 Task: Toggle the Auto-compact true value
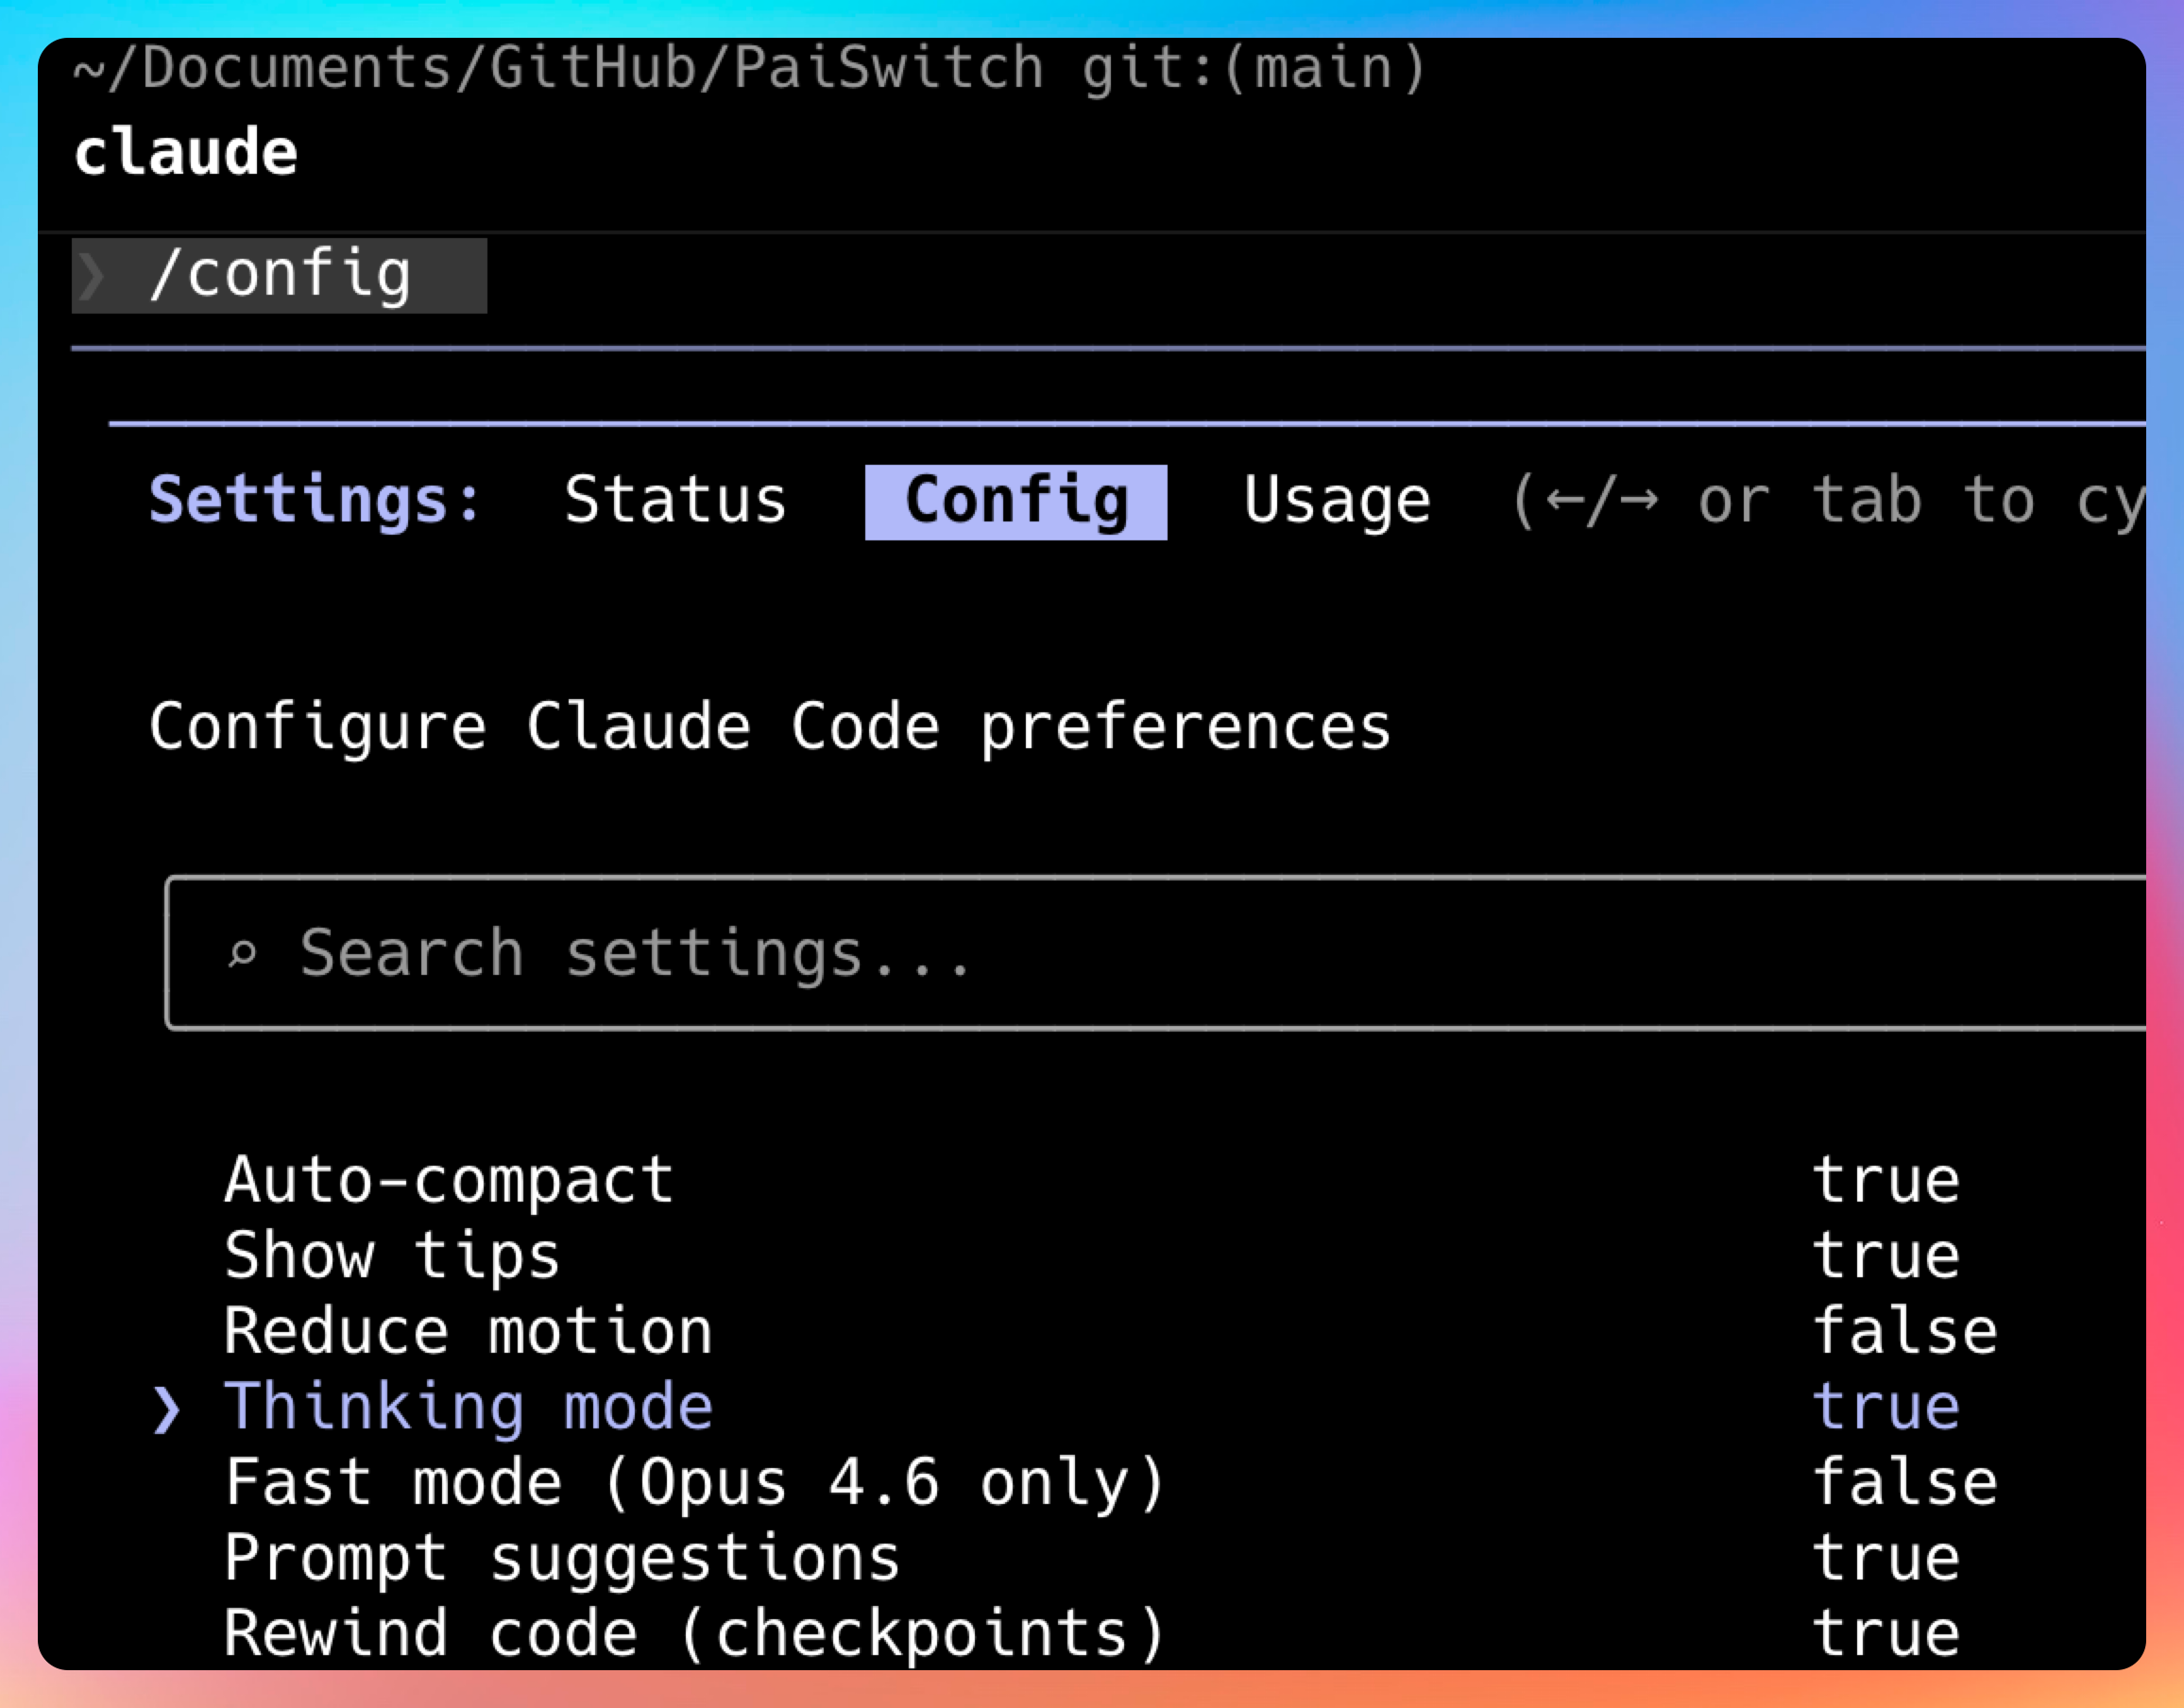pyautogui.click(x=1885, y=1180)
